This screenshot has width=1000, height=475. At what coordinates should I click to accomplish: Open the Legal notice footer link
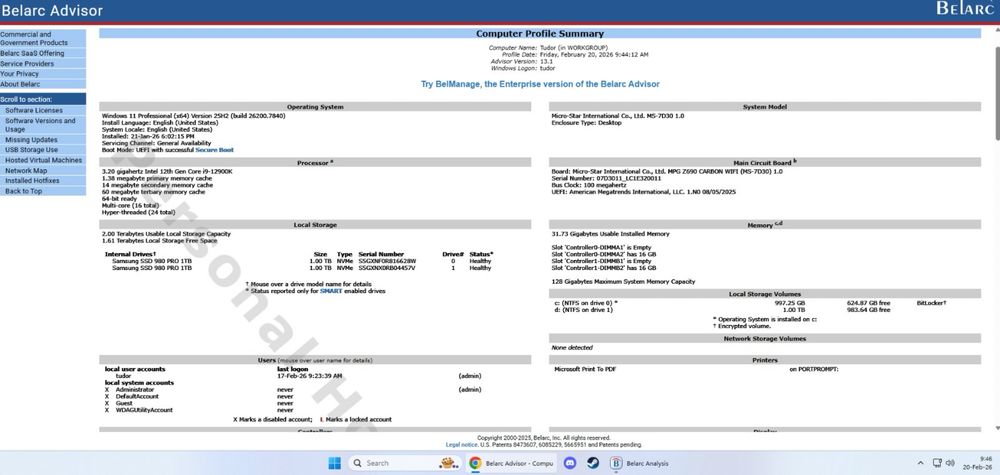(462, 444)
